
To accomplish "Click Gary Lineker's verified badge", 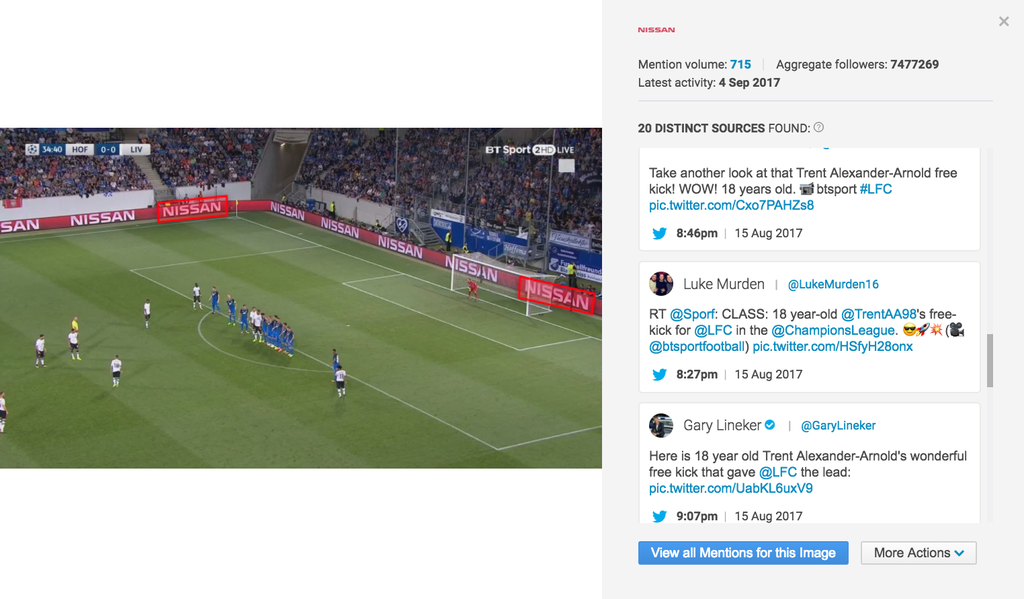I will [770, 425].
